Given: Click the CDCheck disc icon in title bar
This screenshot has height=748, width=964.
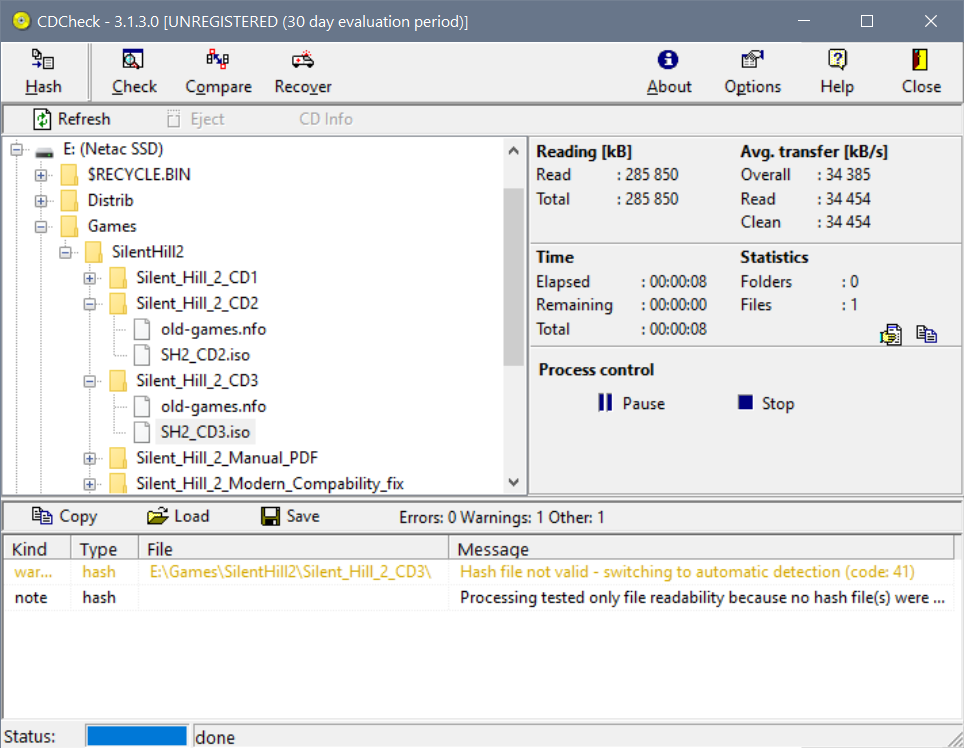Looking at the screenshot, I should pyautogui.click(x=21, y=22).
